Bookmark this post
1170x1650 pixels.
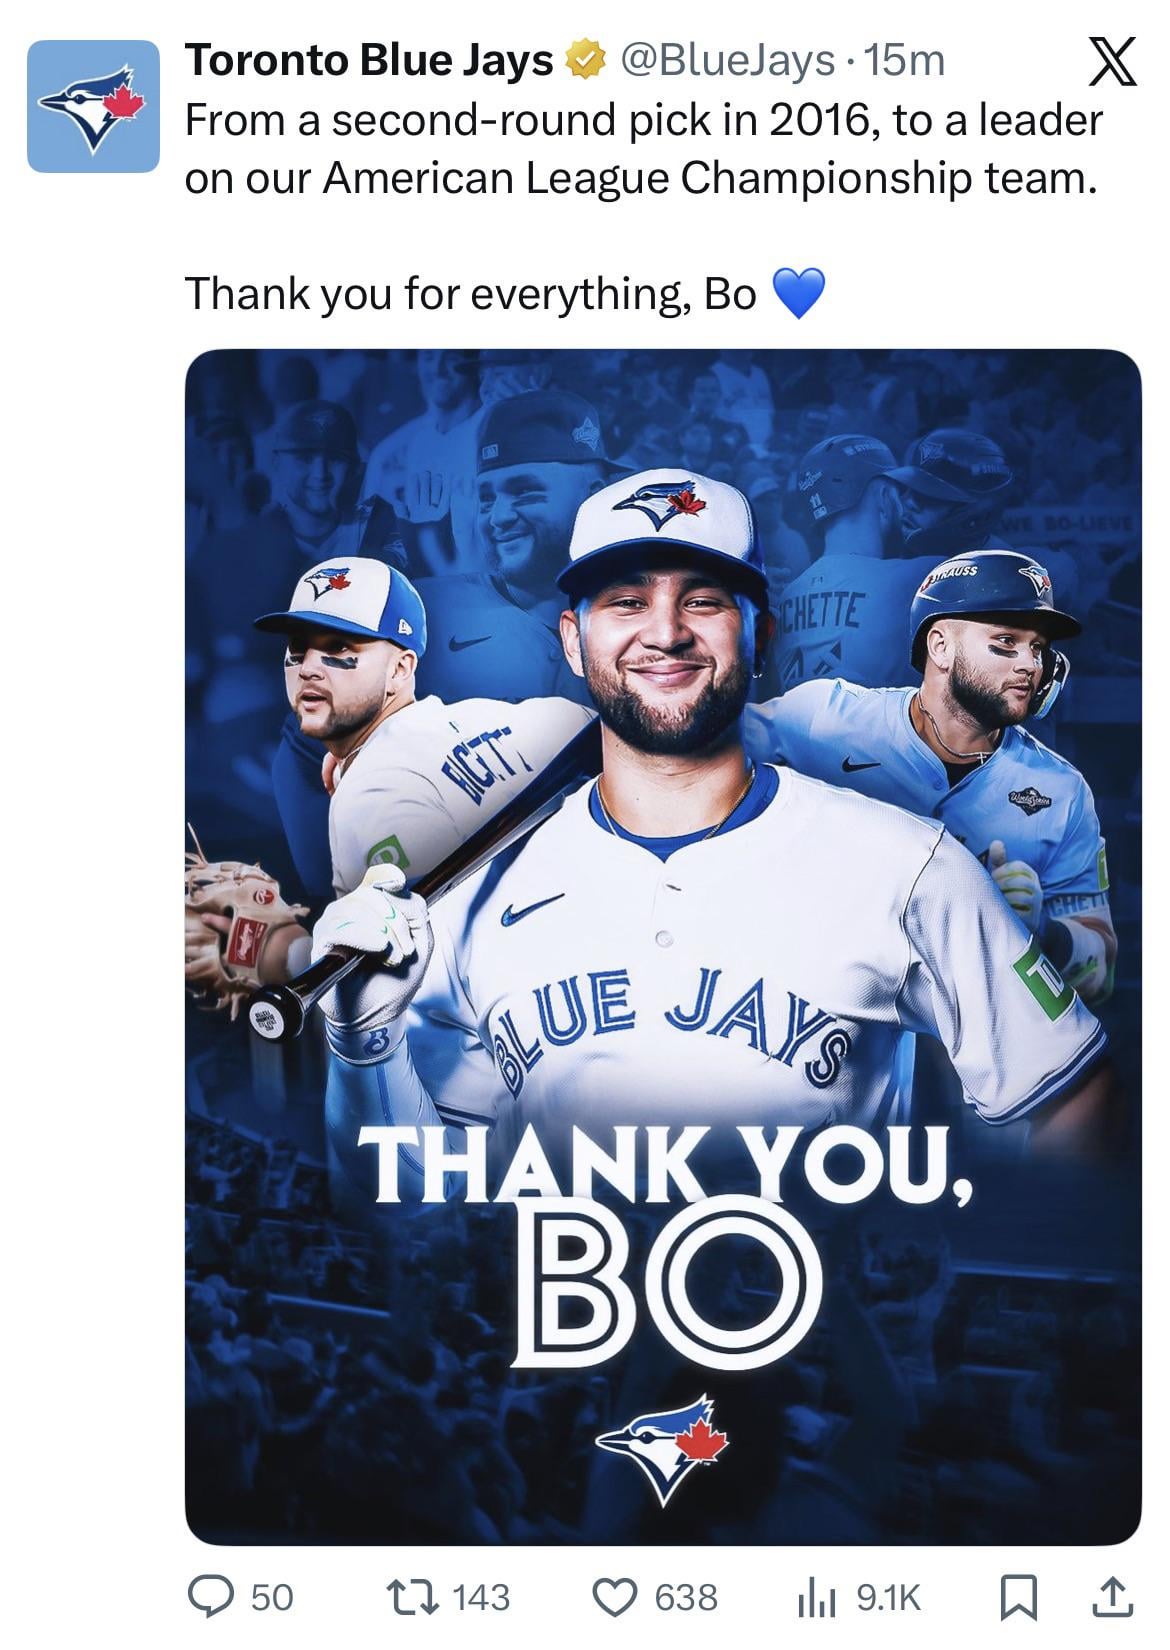1018,1597
